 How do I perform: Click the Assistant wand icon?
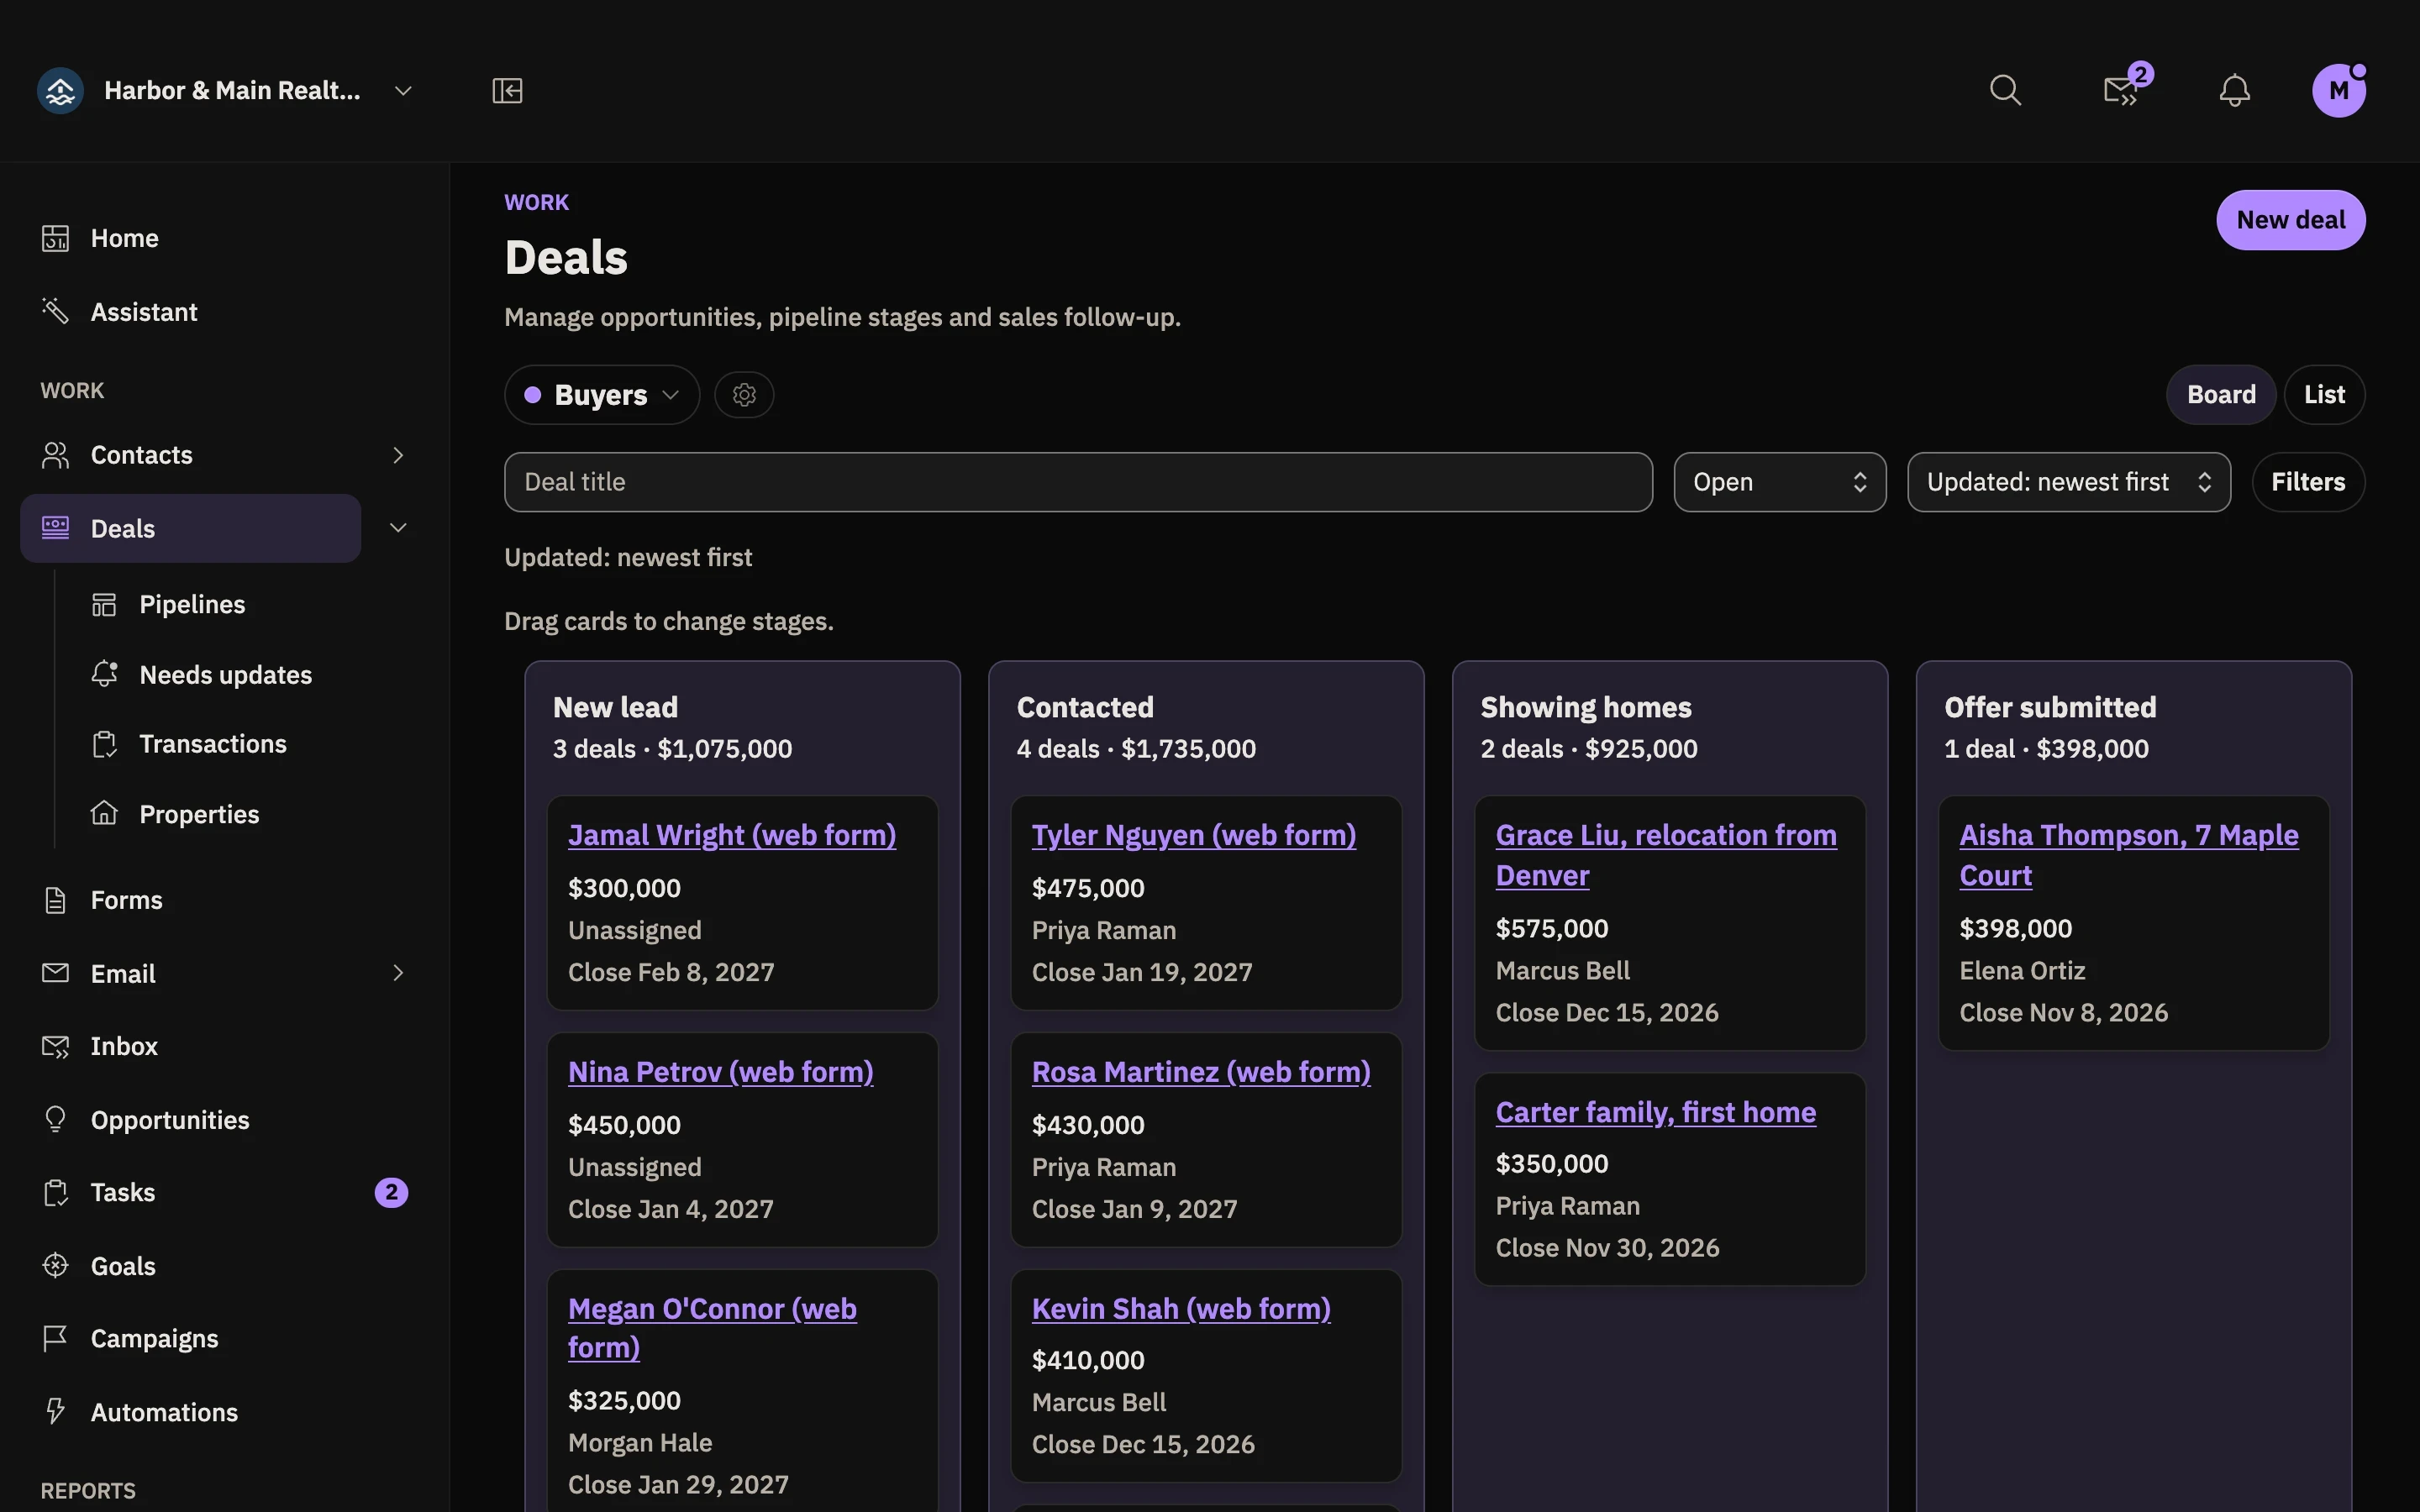click(x=55, y=311)
